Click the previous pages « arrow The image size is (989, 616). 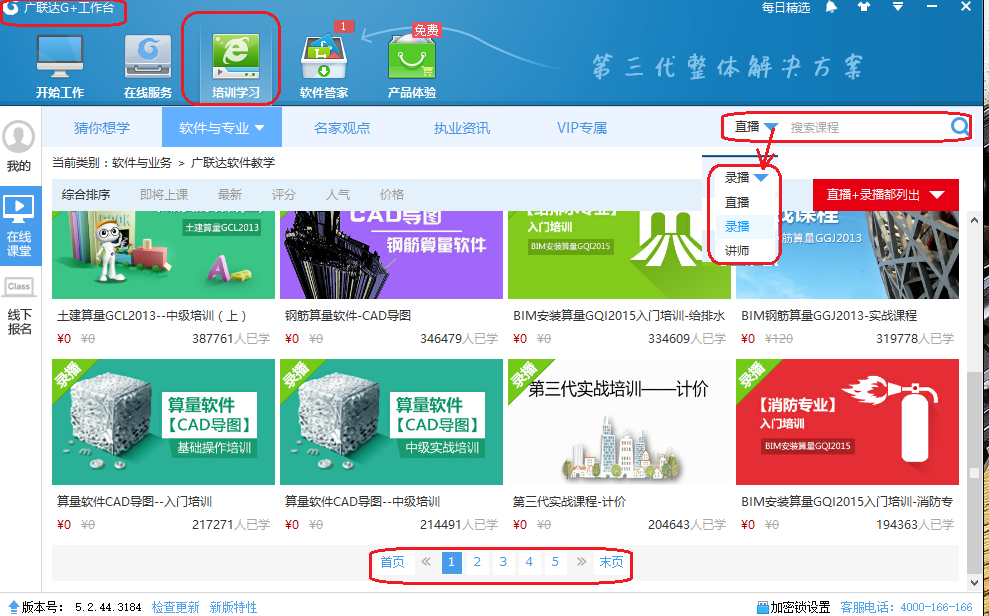[x=426, y=562]
